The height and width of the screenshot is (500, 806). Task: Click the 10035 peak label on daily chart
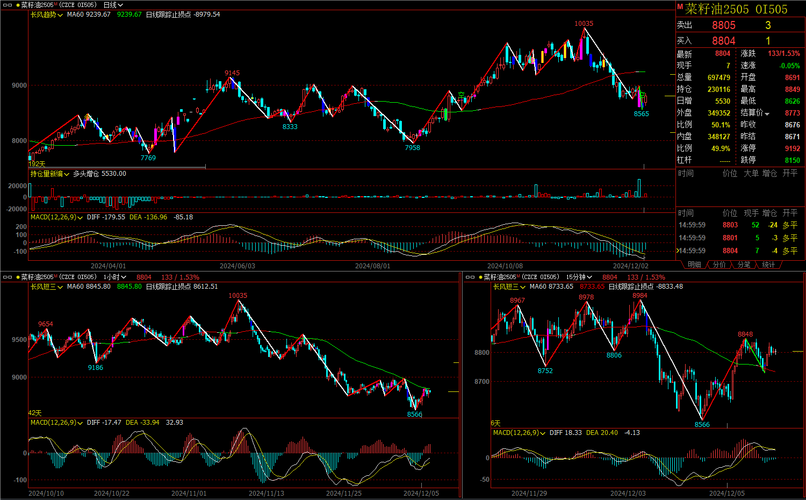[x=582, y=22]
